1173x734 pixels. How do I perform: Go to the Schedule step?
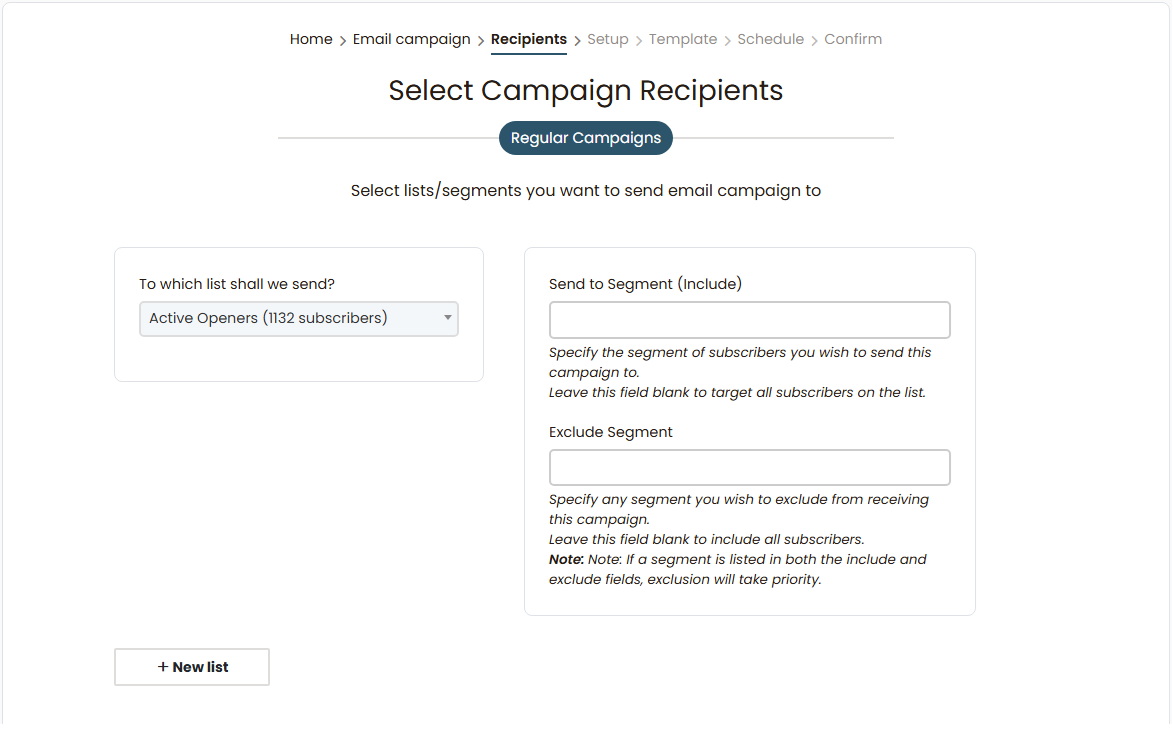pyautogui.click(x=771, y=39)
